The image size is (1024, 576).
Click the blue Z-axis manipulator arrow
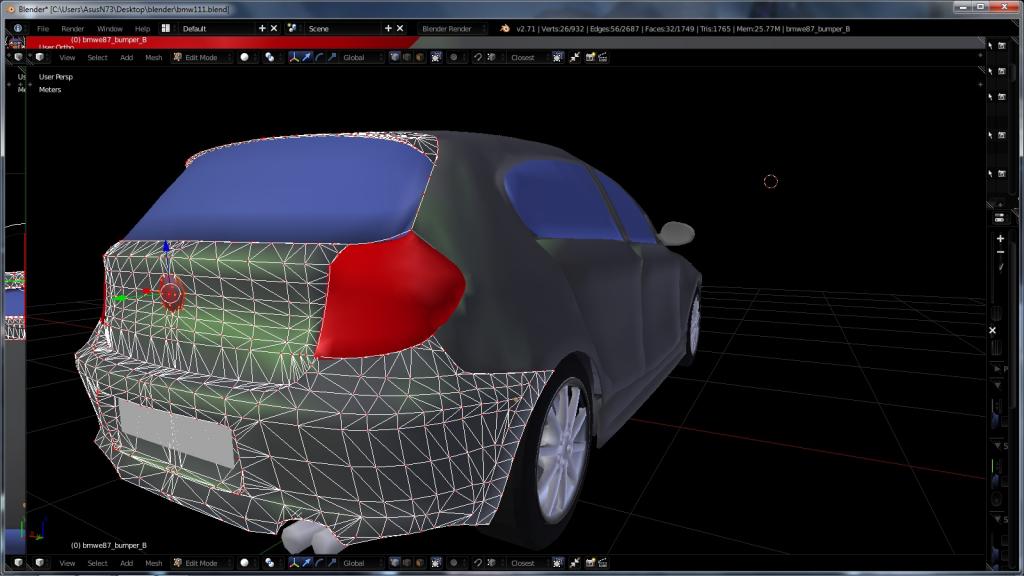click(x=166, y=246)
